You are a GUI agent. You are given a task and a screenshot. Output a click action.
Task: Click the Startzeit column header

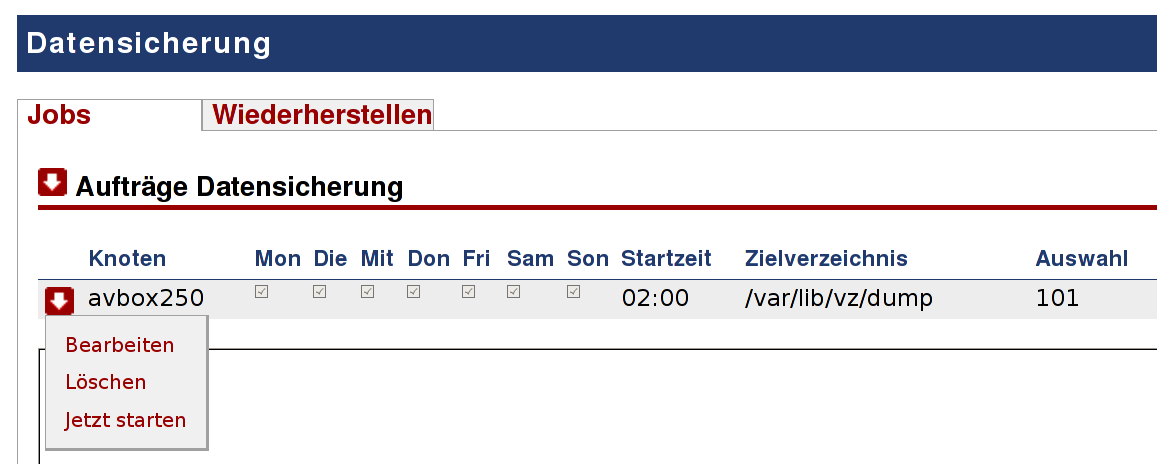click(666, 258)
